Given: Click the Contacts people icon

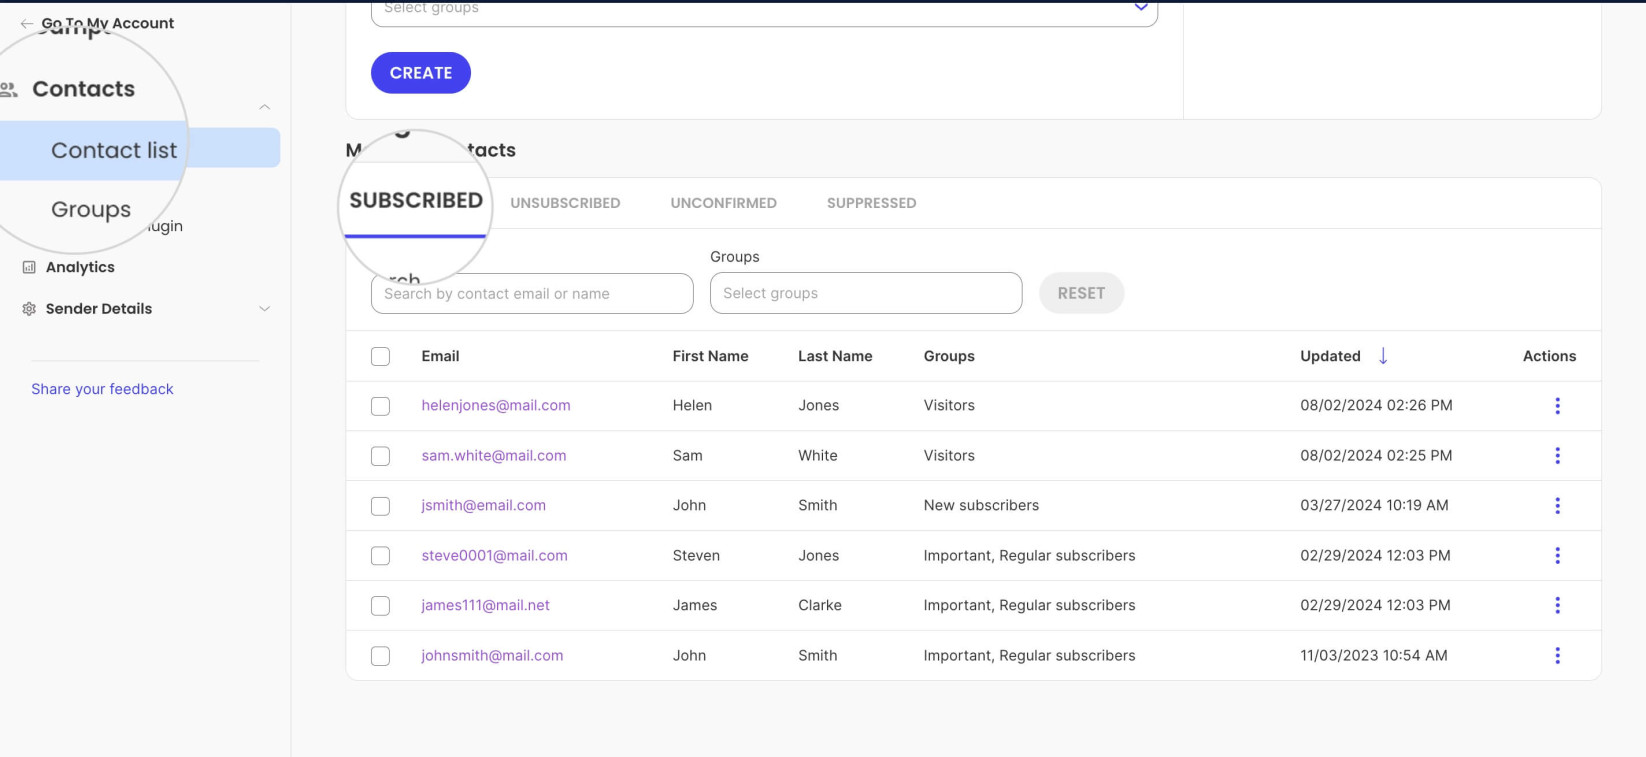Looking at the screenshot, I should coord(9,90).
